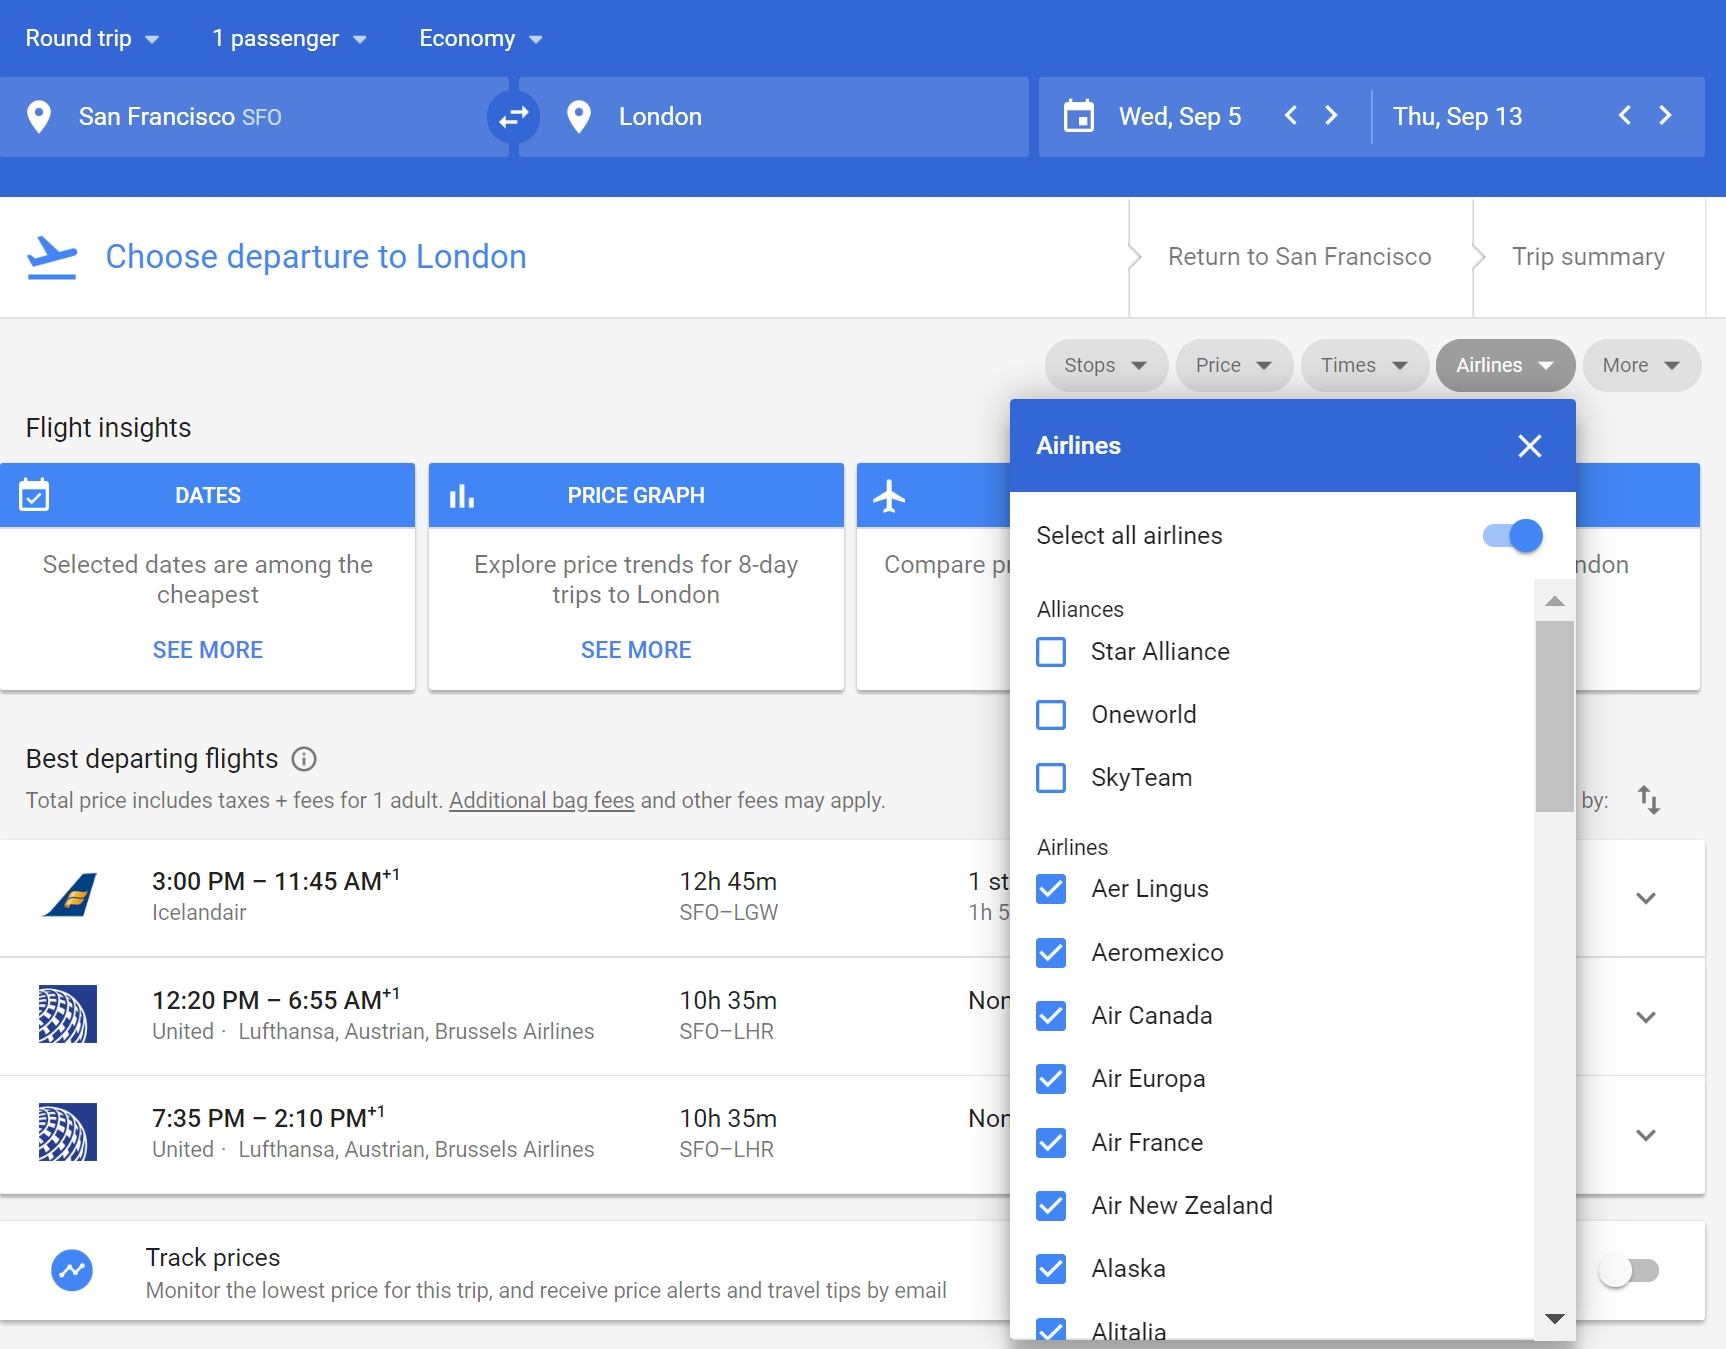Uncheck Air Canada airline

pyautogui.click(x=1051, y=1016)
